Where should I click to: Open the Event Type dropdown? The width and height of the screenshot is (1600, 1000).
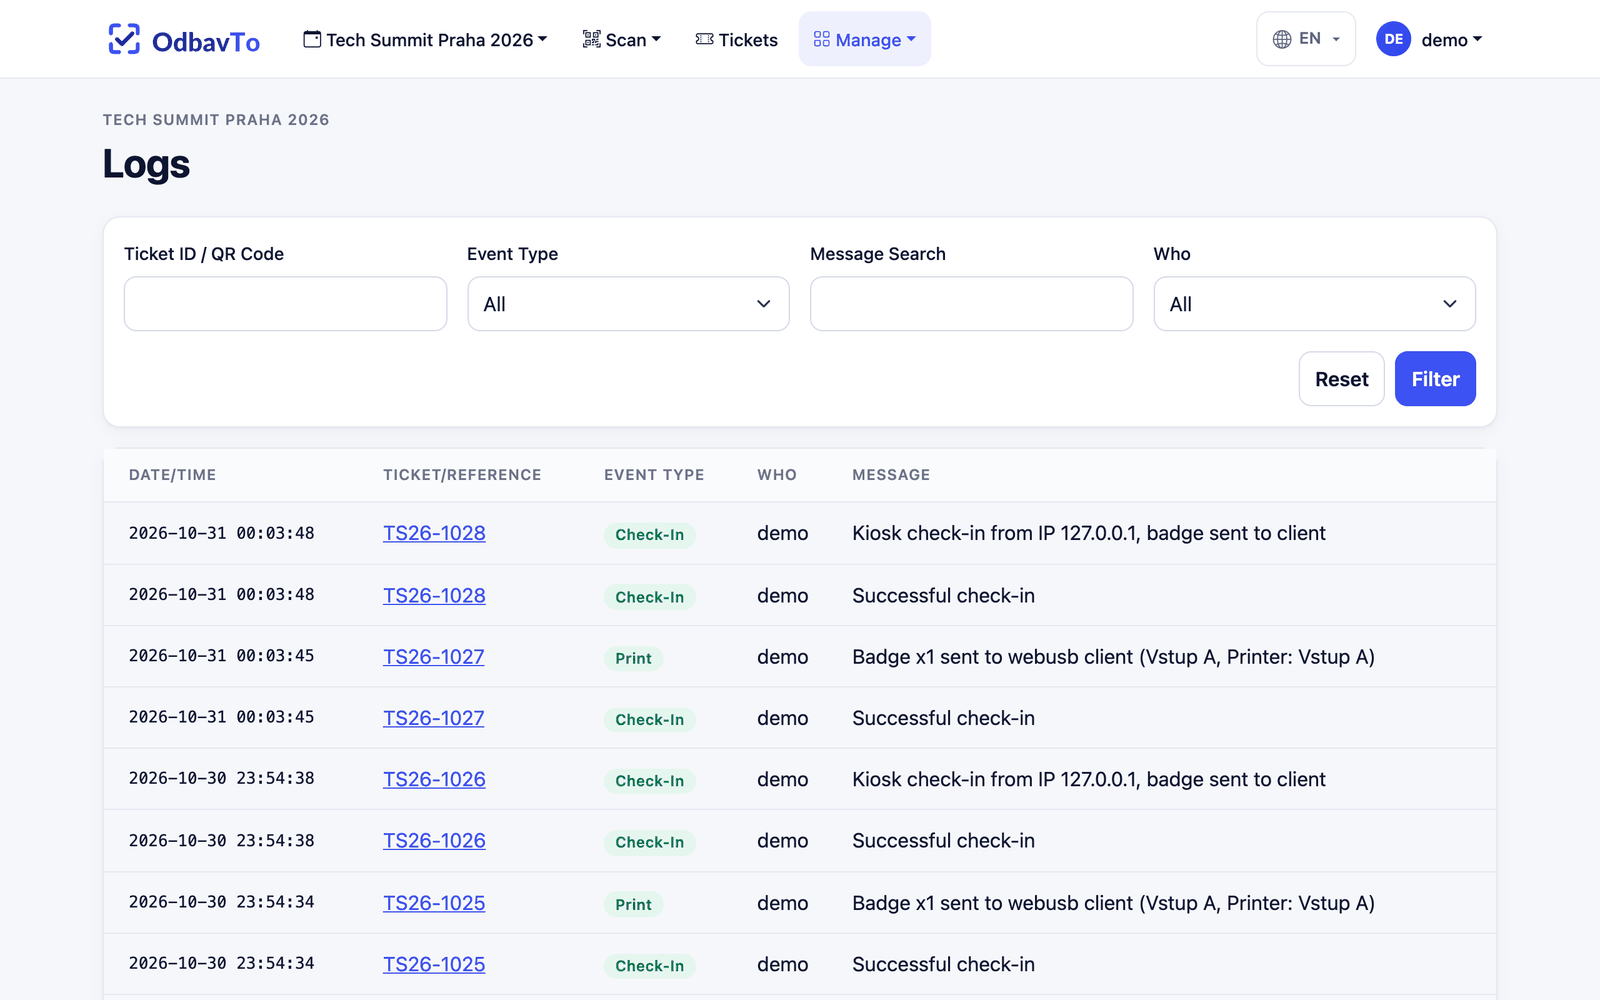coord(628,304)
